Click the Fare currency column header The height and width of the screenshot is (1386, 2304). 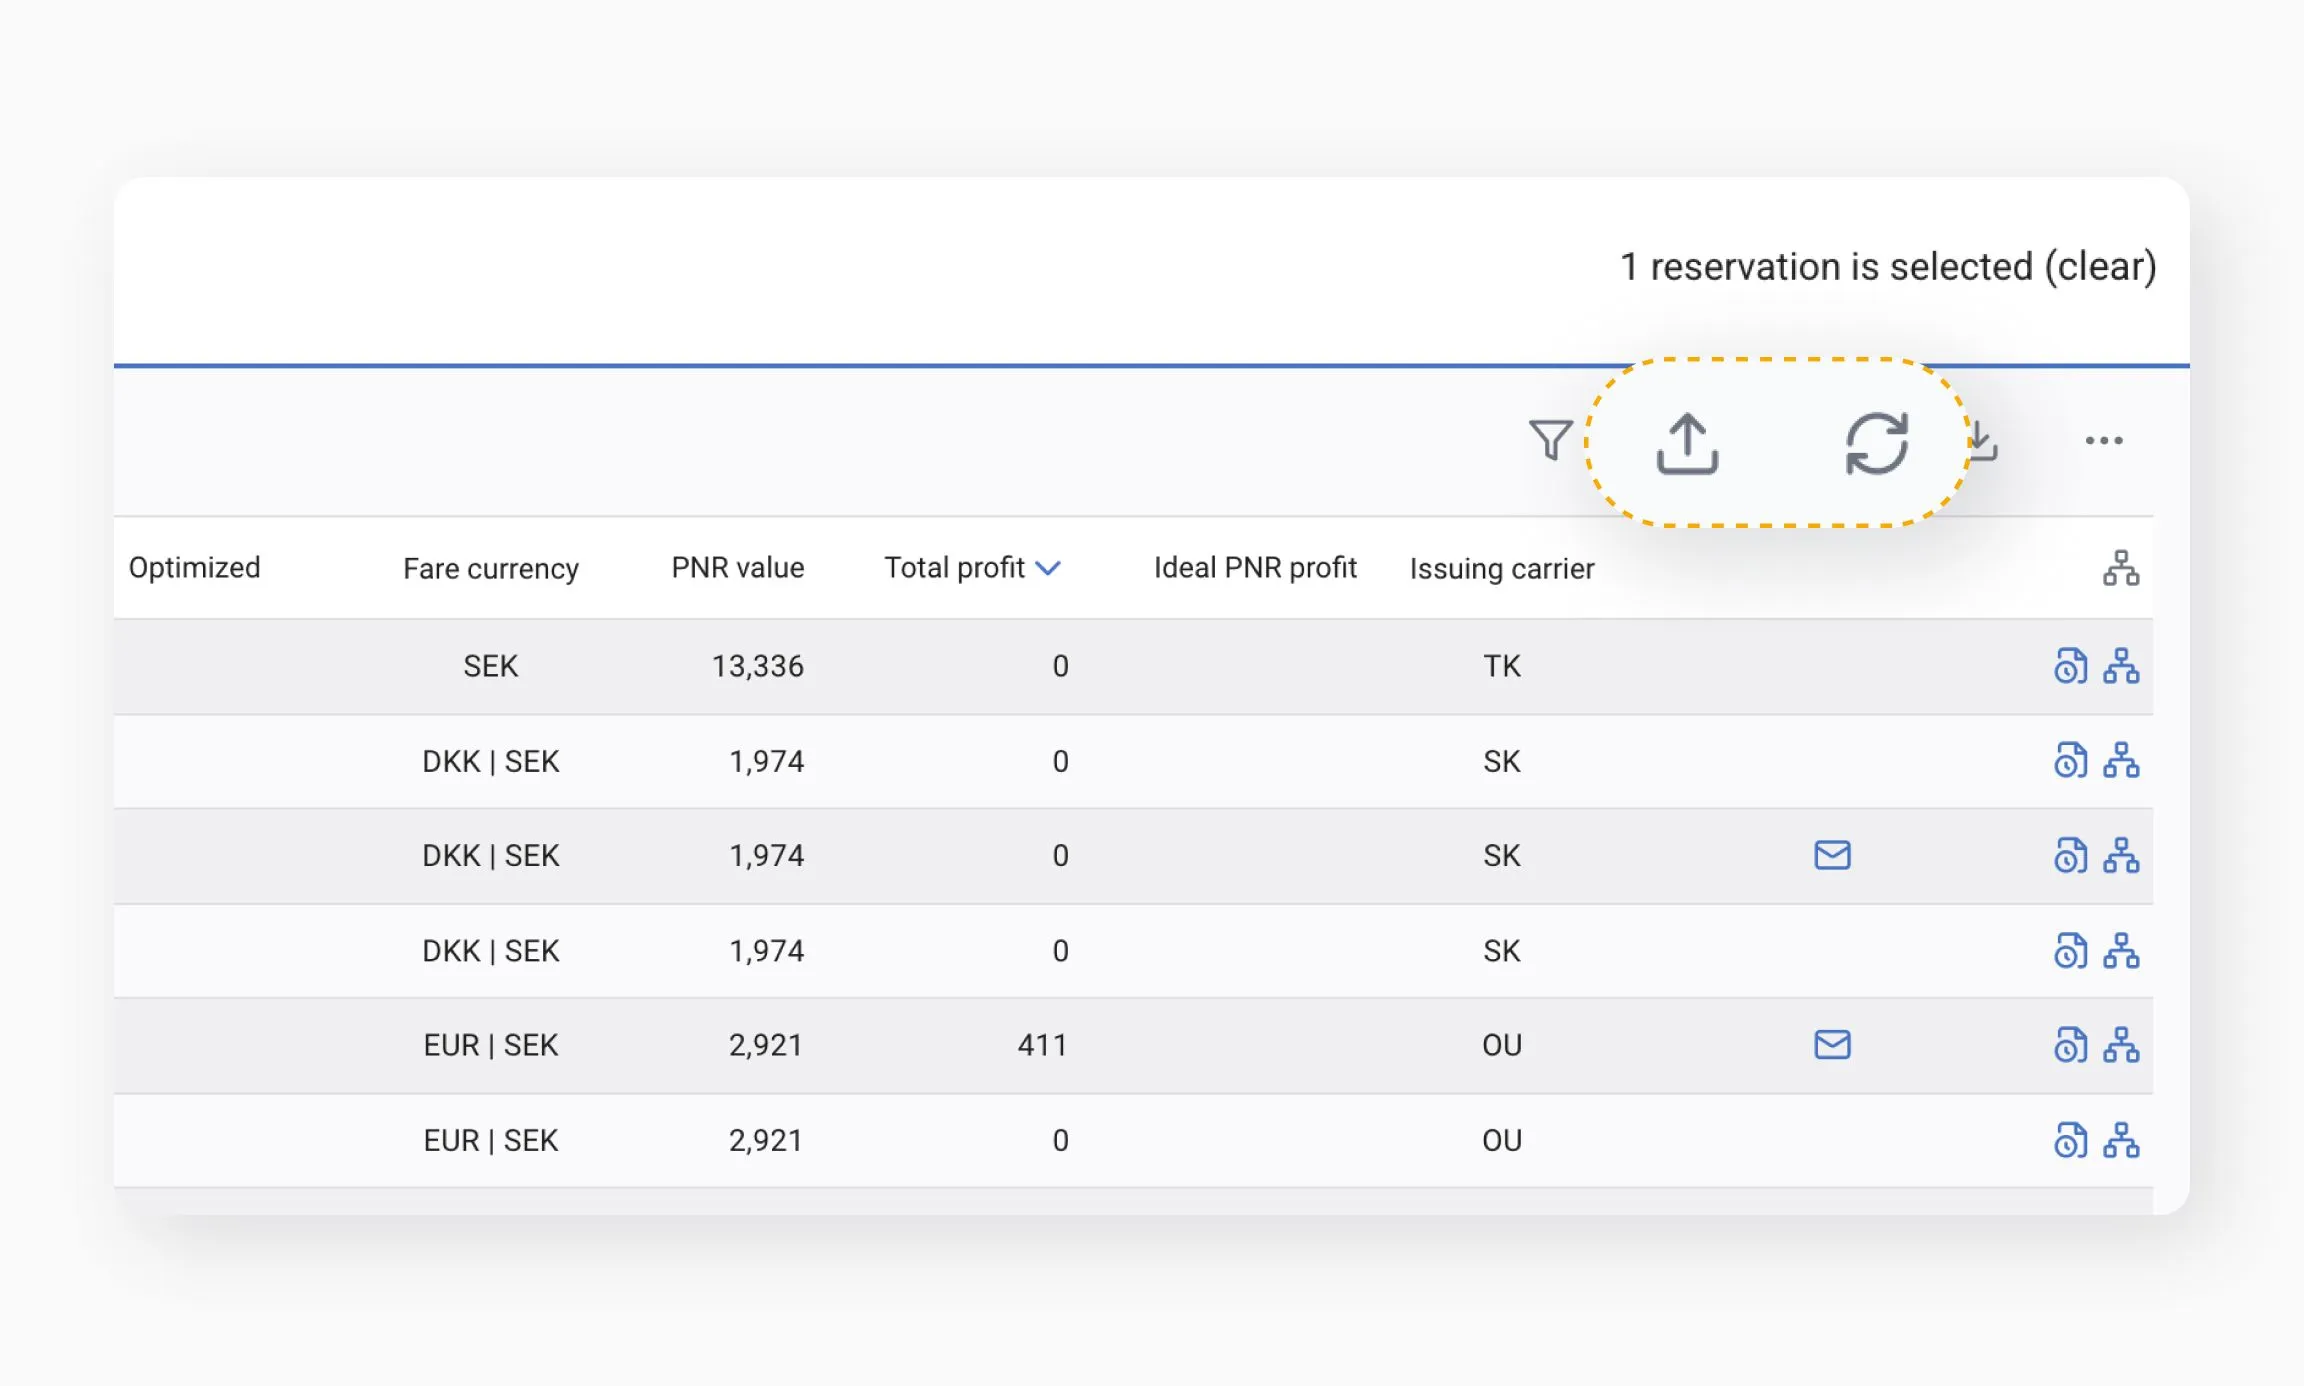490,568
